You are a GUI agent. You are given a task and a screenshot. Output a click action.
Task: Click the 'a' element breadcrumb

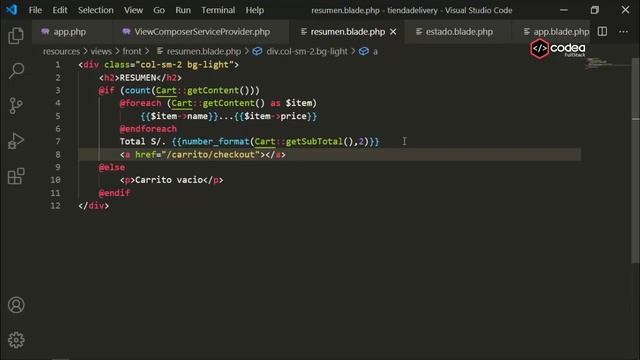coord(369,51)
